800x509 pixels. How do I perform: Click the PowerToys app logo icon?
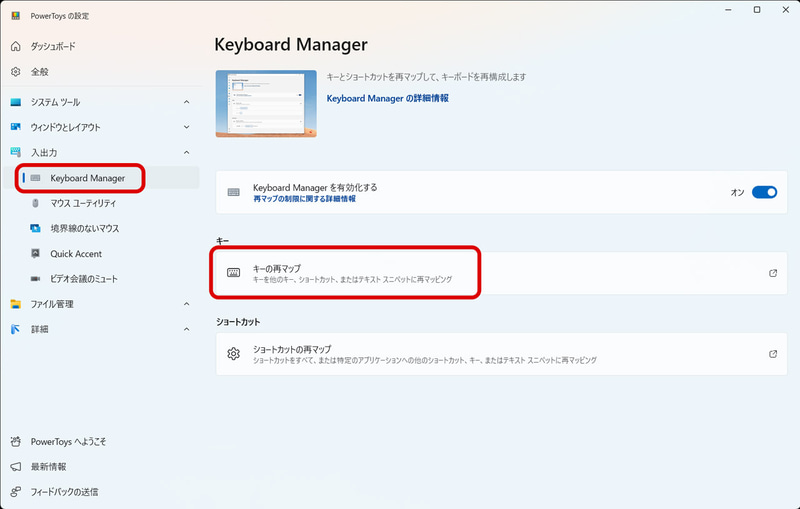point(16,16)
